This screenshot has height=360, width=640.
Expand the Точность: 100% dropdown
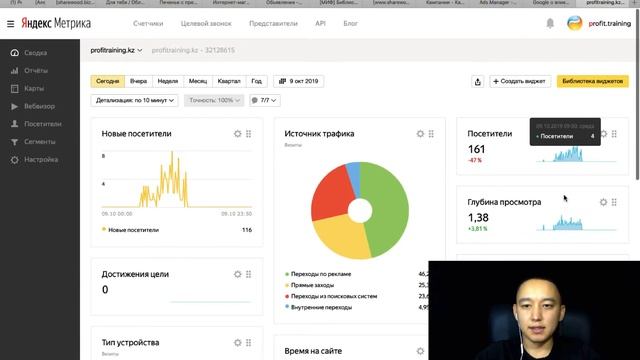[214, 100]
